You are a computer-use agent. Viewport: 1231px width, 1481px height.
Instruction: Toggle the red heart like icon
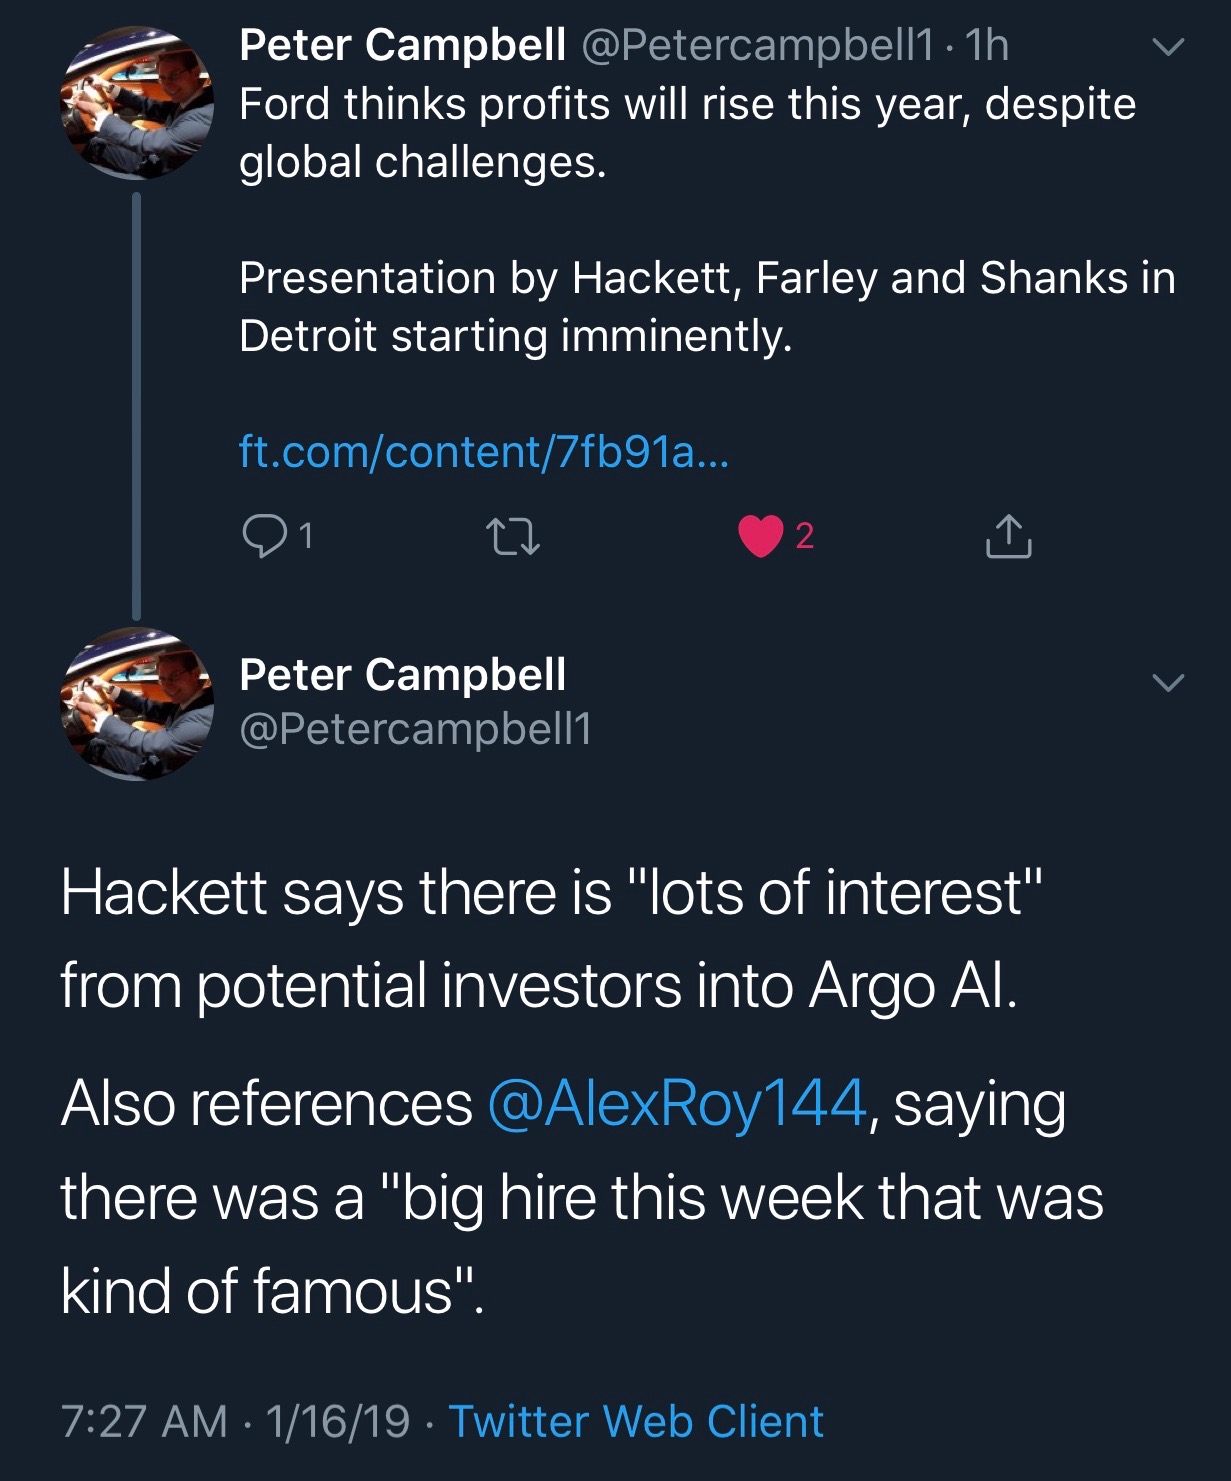(x=760, y=536)
